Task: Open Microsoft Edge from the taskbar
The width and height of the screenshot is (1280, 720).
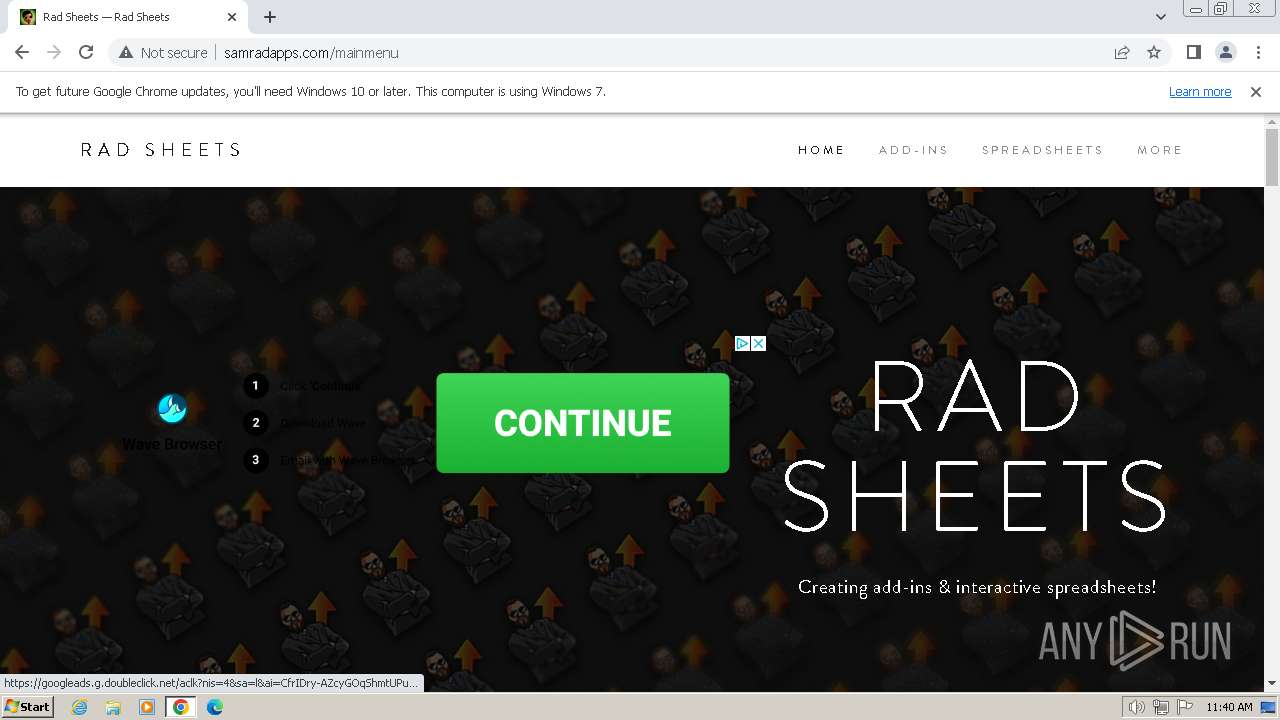Action: pyautogui.click(x=215, y=707)
